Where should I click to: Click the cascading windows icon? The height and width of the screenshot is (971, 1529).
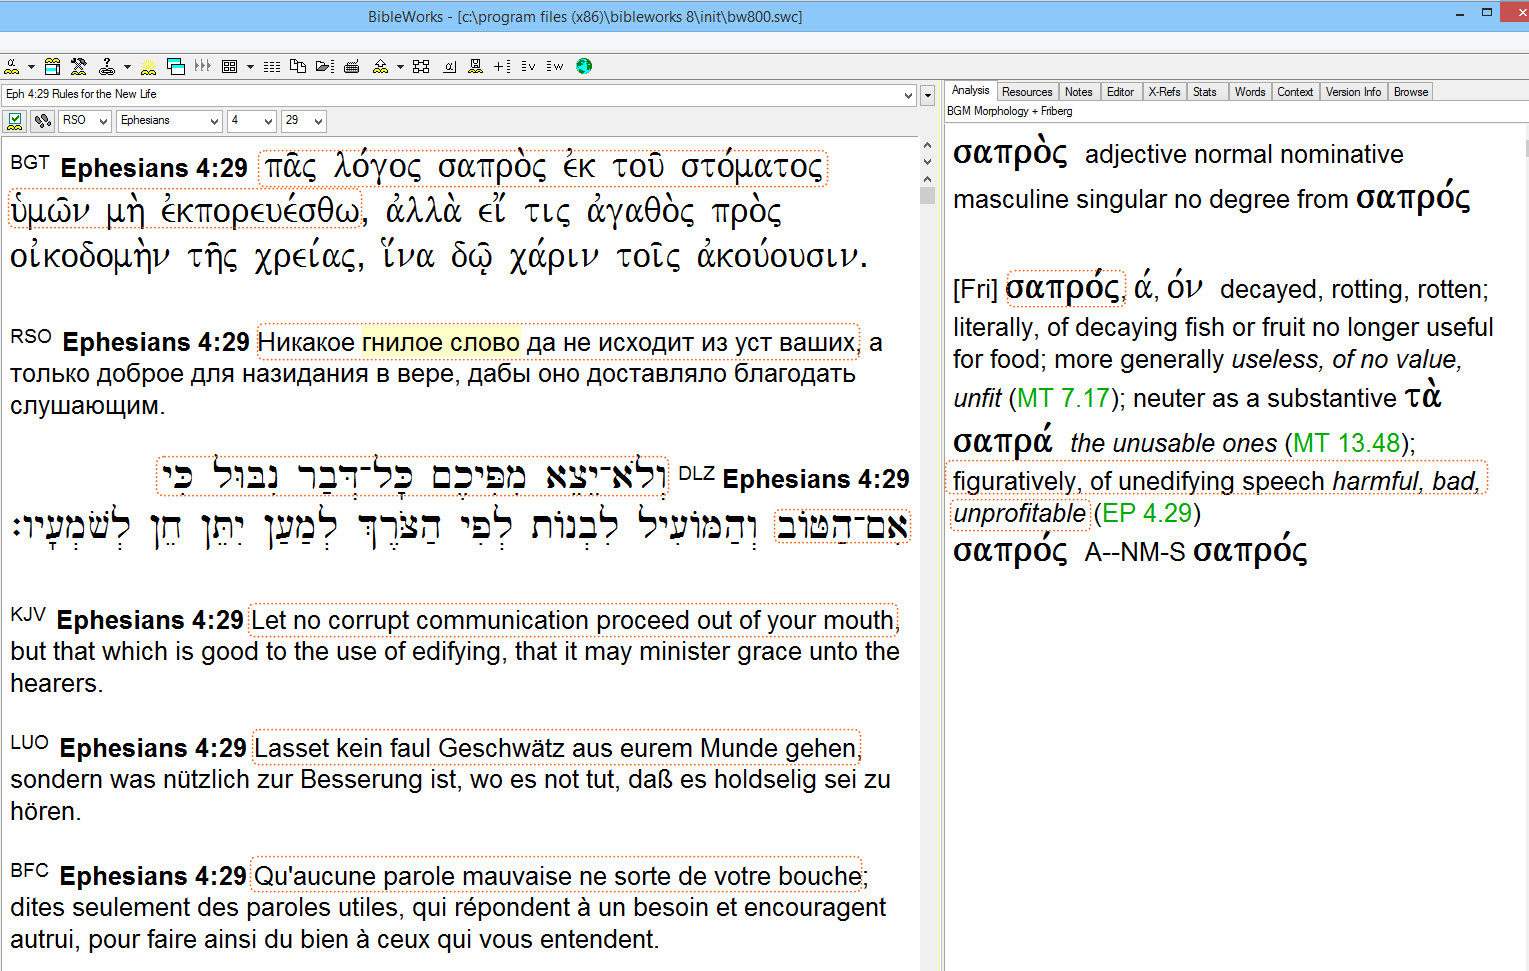[x=176, y=66]
